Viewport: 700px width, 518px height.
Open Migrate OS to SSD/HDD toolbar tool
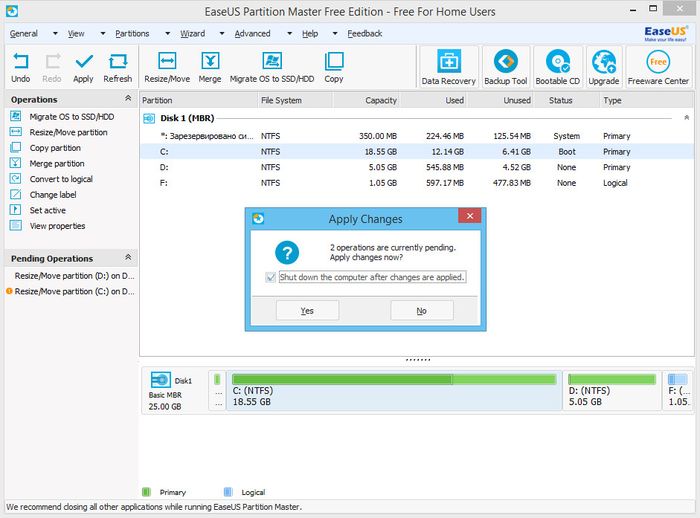click(x=272, y=67)
